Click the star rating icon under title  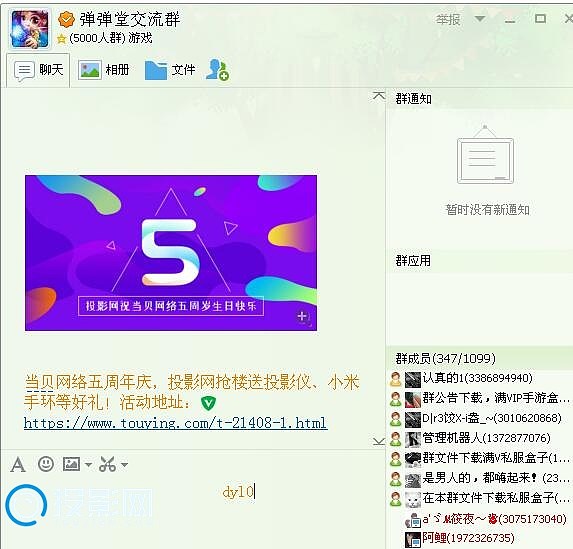tap(61, 38)
